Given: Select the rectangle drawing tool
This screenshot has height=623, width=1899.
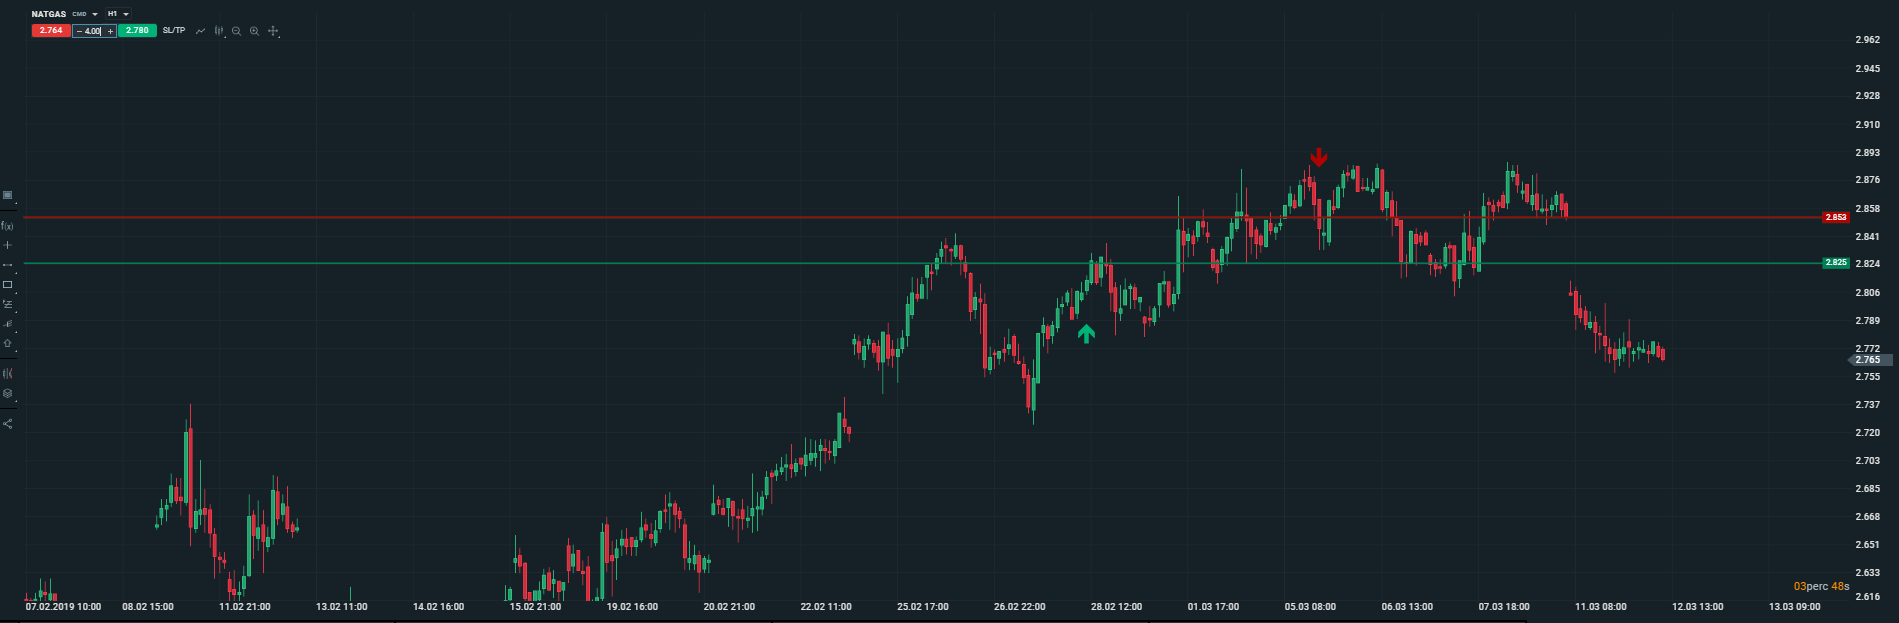Looking at the screenshot, I should tap(7, 285).
